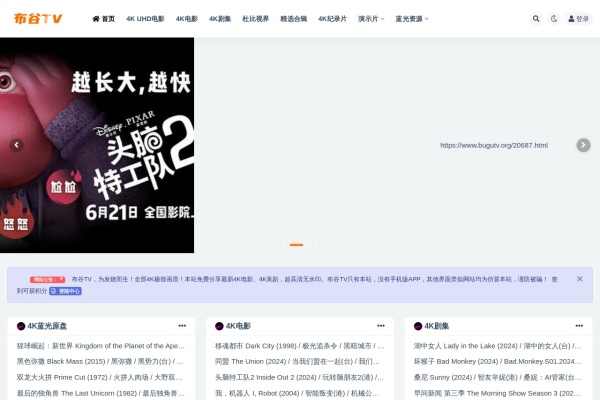Open Lady in the Lake (2024) entry
600x400 pixels.
coord(497,346)
